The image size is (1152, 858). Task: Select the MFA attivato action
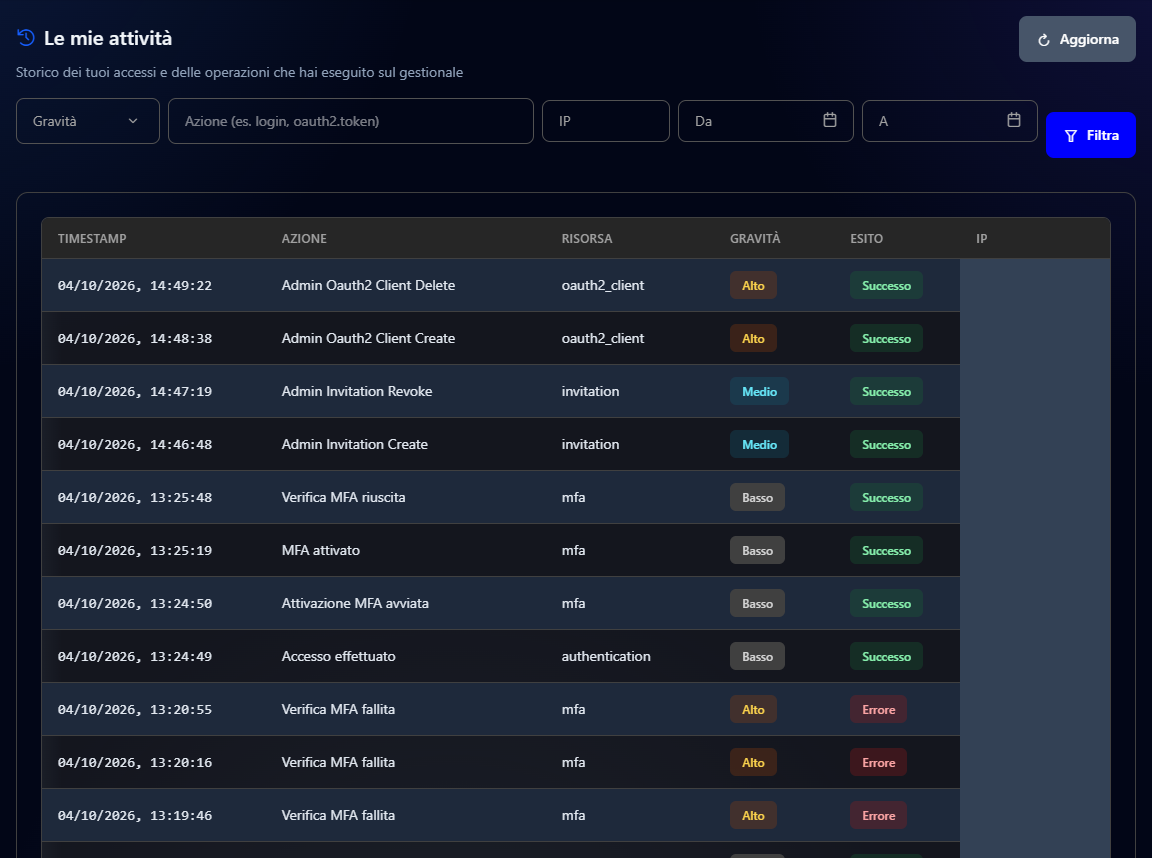click(x=321, y=550)
